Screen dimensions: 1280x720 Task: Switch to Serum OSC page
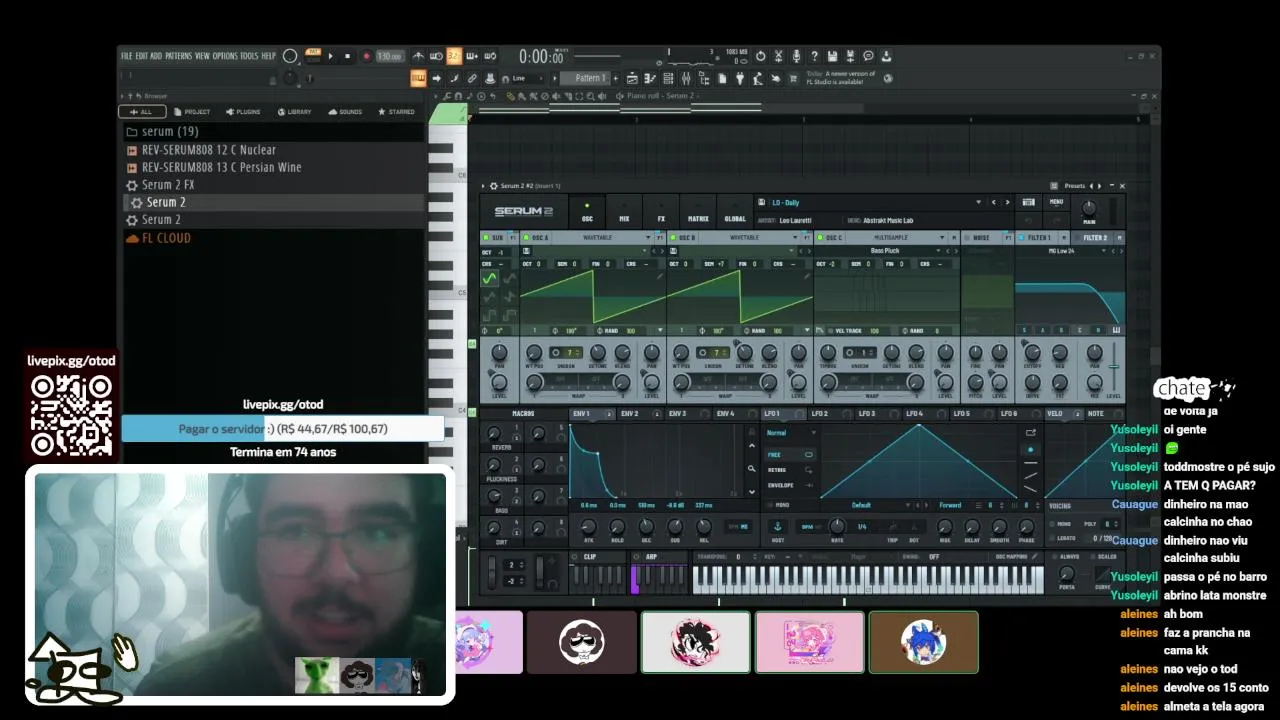coord(587,212)
